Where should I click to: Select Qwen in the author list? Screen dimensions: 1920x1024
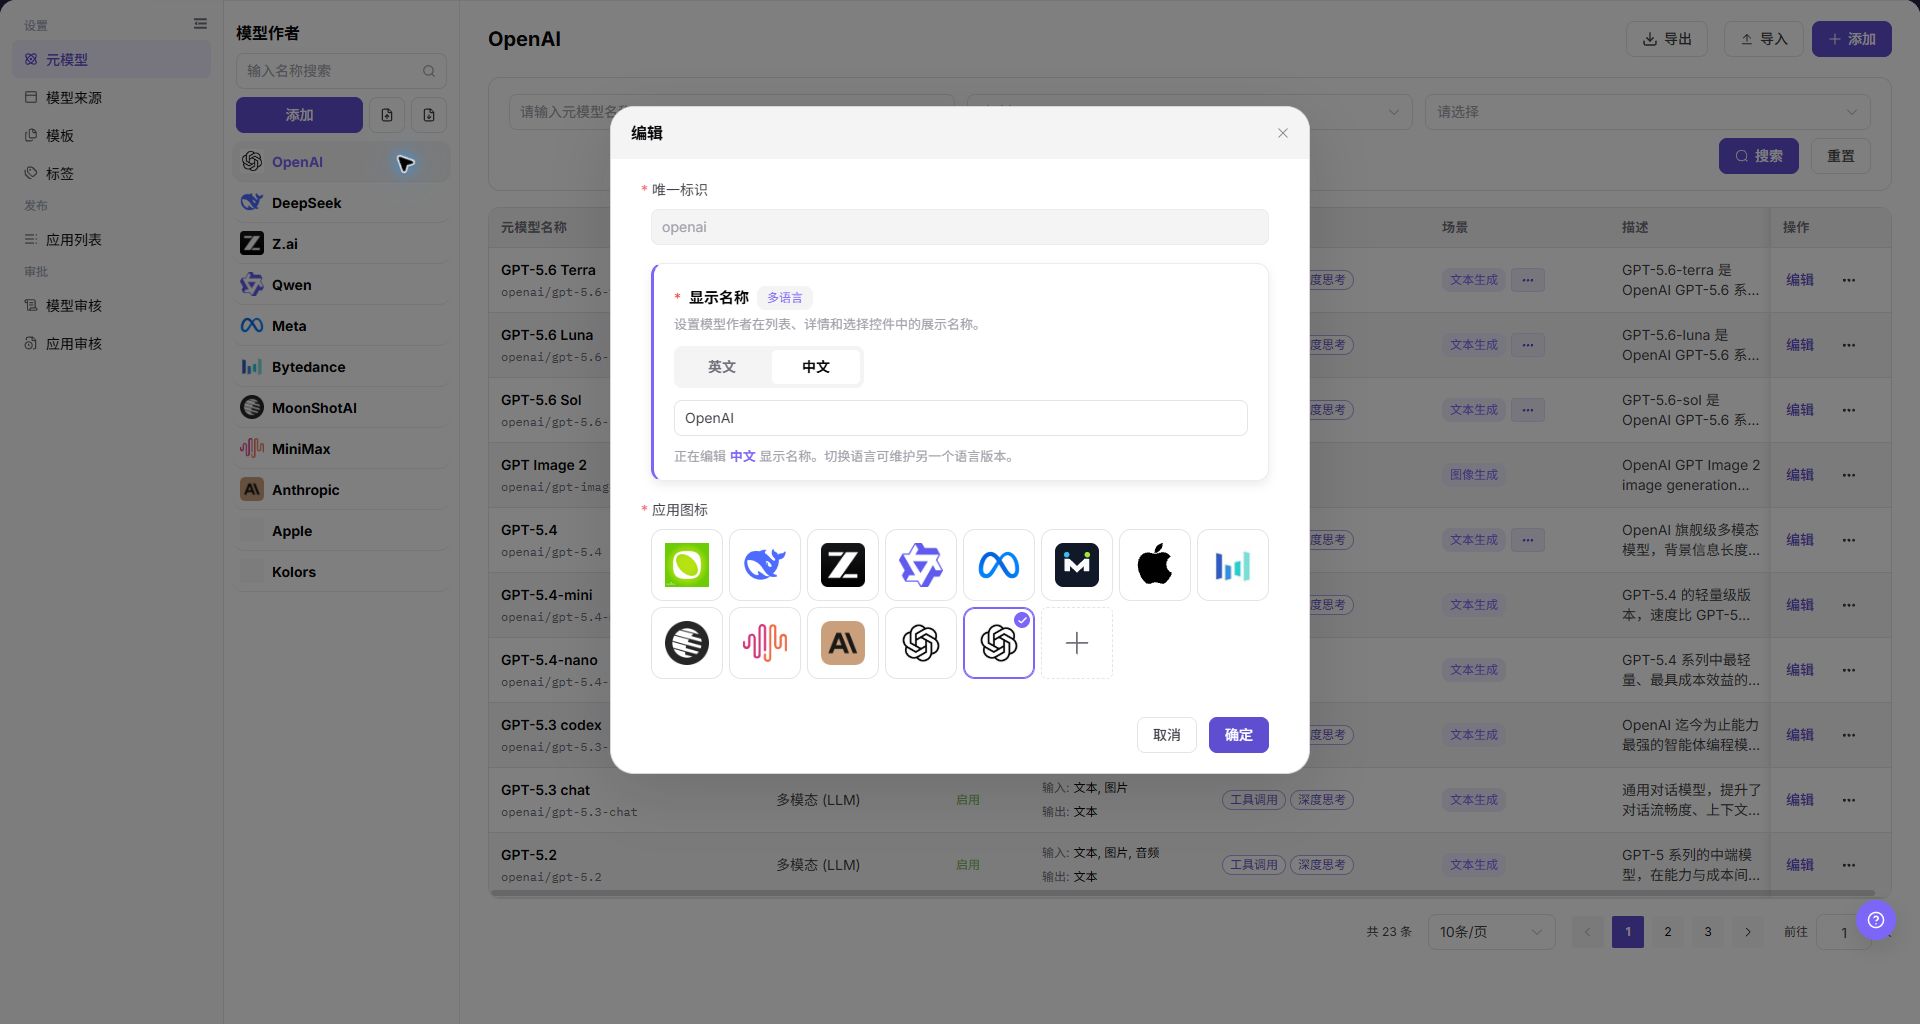point(341,285)
